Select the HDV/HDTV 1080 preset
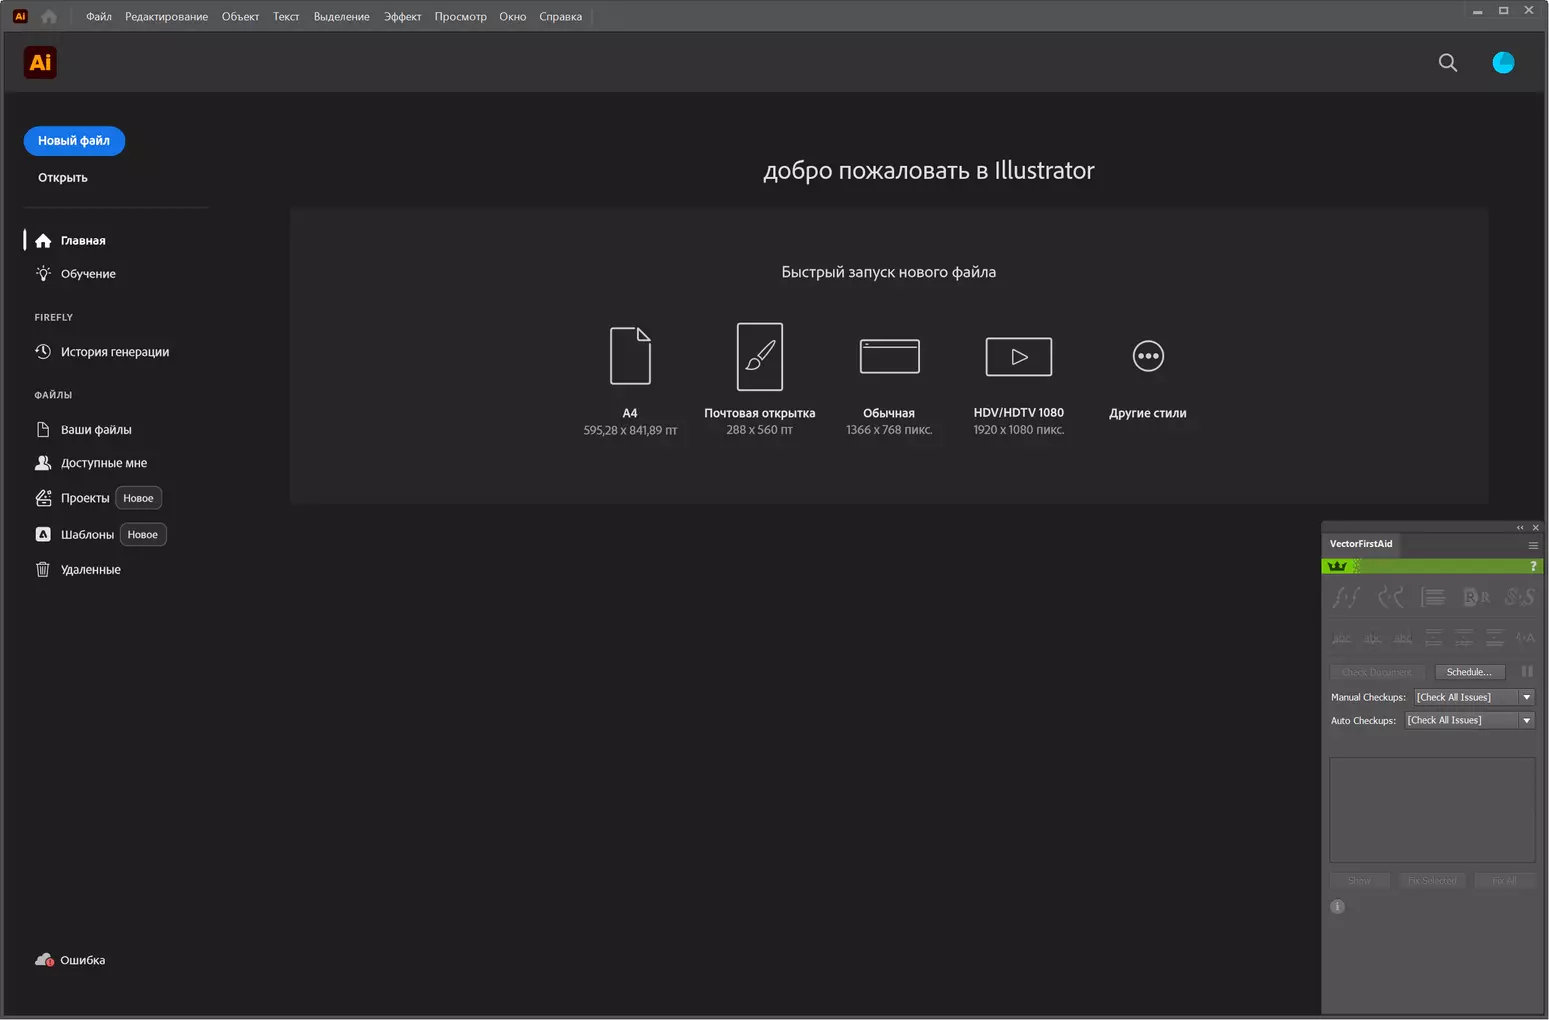Image resolution: width=1549 pixels, height=1020 pixels. [1018, 385]
